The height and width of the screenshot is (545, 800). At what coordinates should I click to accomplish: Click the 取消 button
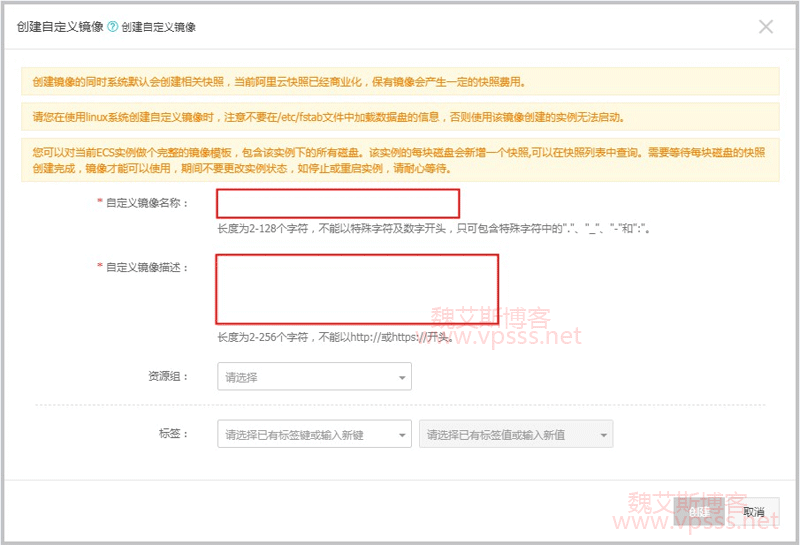(x=754, y=511)
